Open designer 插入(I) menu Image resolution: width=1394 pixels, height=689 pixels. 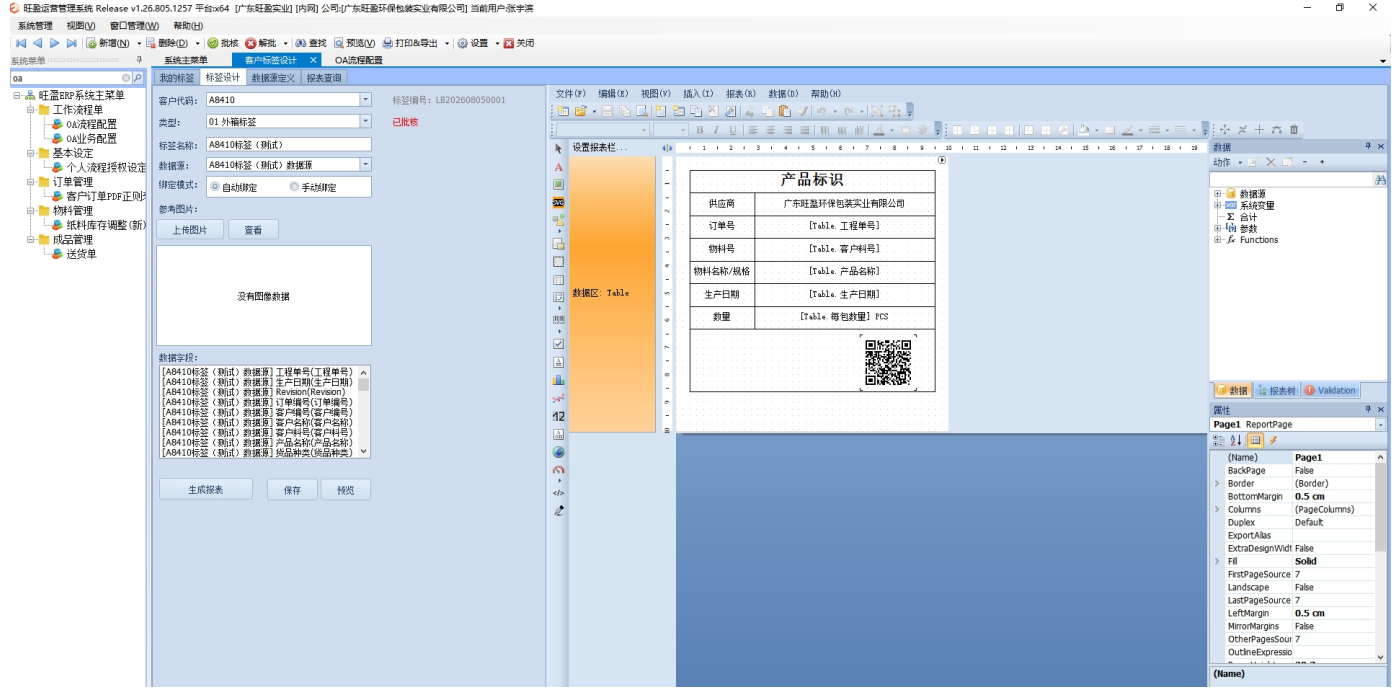coord(698,94)
